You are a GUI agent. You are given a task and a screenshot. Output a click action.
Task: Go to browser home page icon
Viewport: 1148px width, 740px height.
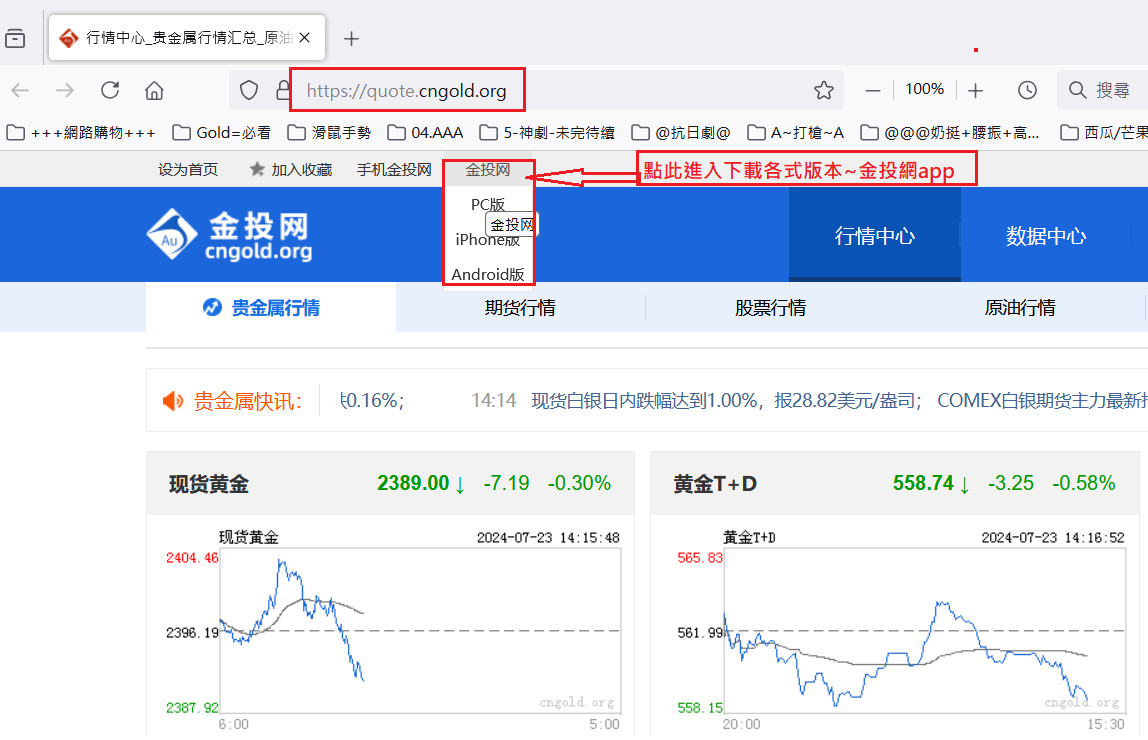tap(154, 90)
